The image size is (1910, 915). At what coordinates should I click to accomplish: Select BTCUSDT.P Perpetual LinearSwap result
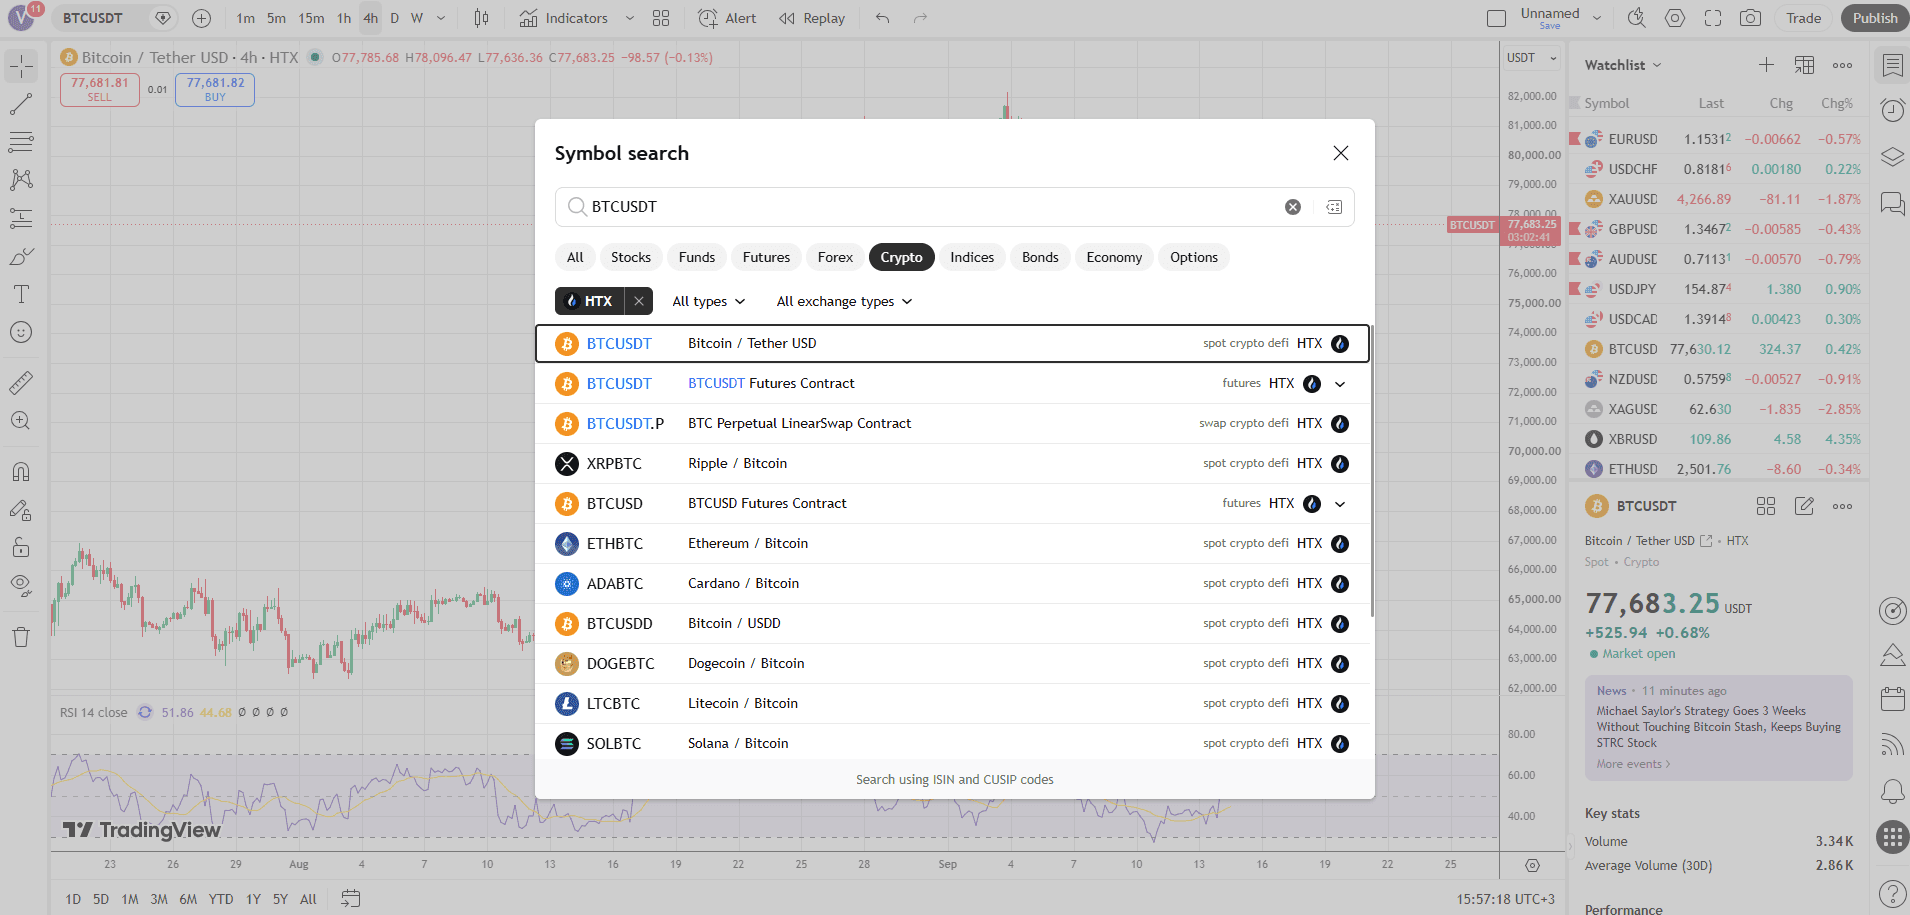click(952, 424)
